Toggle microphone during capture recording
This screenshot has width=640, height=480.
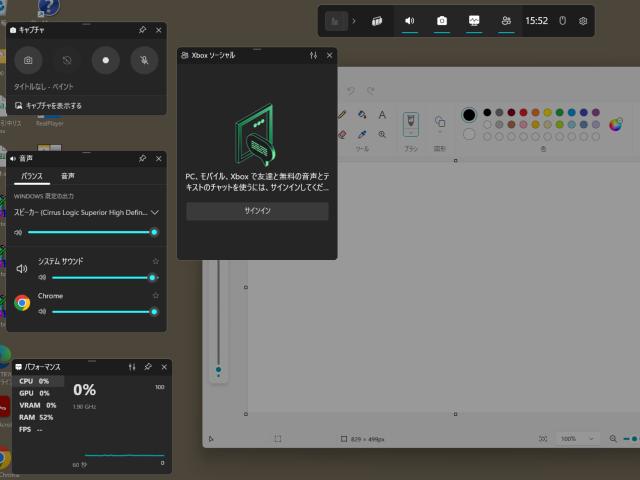144,60
